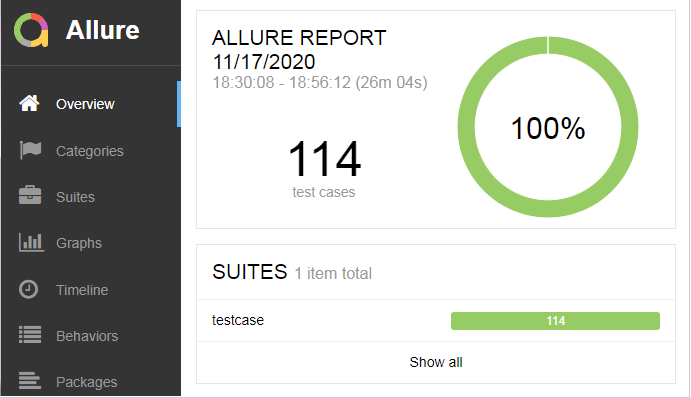Click the Graphs bar chart icon
691x398 pixels.
(31, 242)
